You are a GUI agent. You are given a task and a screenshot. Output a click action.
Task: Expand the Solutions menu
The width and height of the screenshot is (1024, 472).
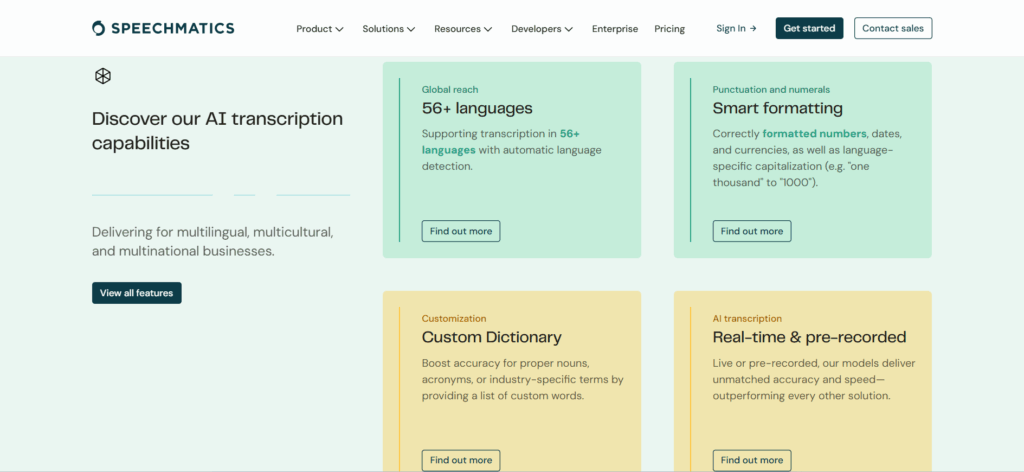coord(389,29)
